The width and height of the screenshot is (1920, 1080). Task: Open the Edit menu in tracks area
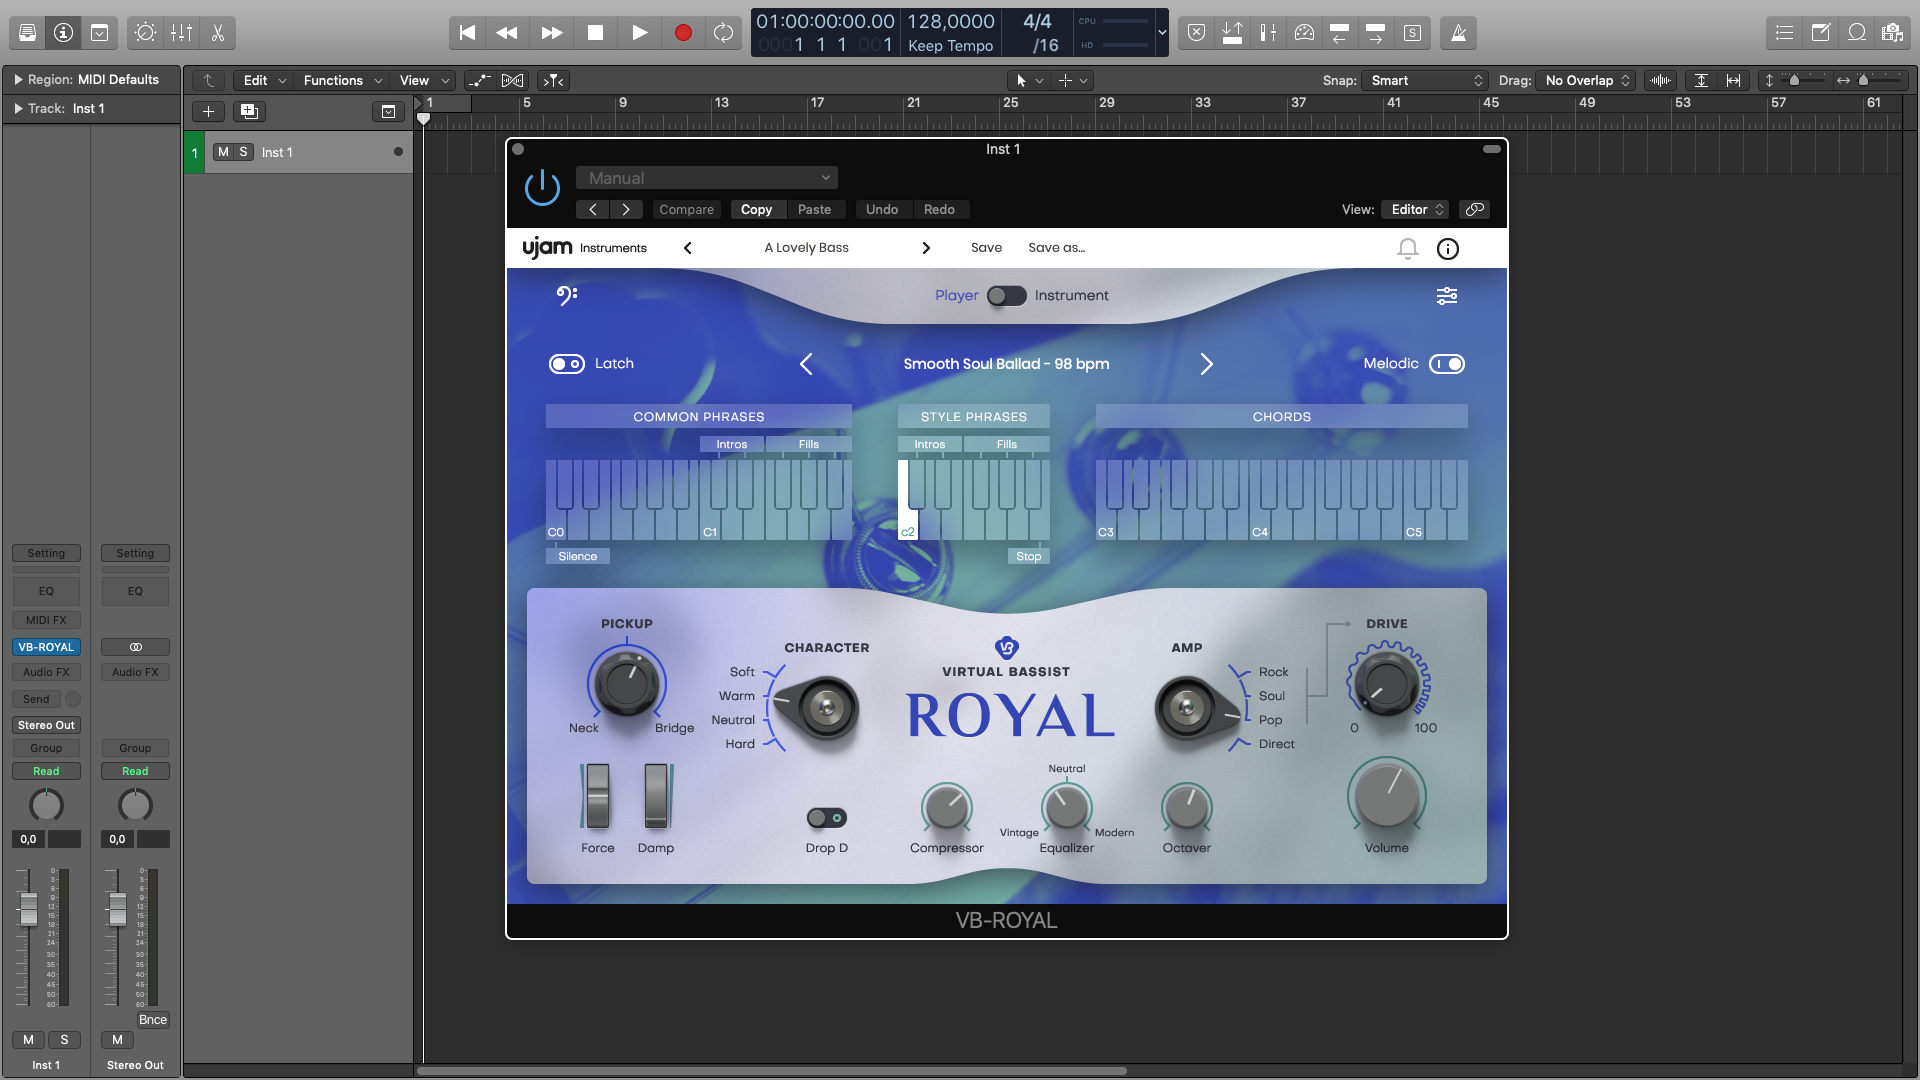click(263, 80)
